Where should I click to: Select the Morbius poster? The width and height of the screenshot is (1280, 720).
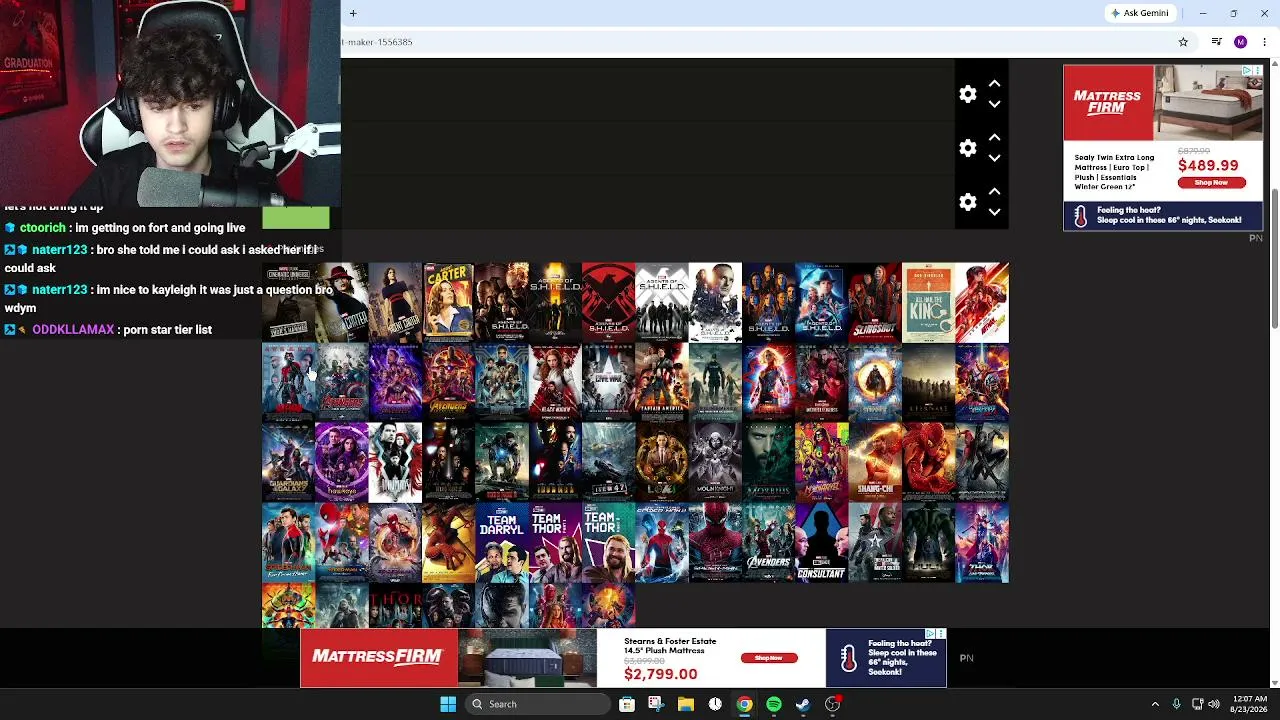(x=768, y=462)
